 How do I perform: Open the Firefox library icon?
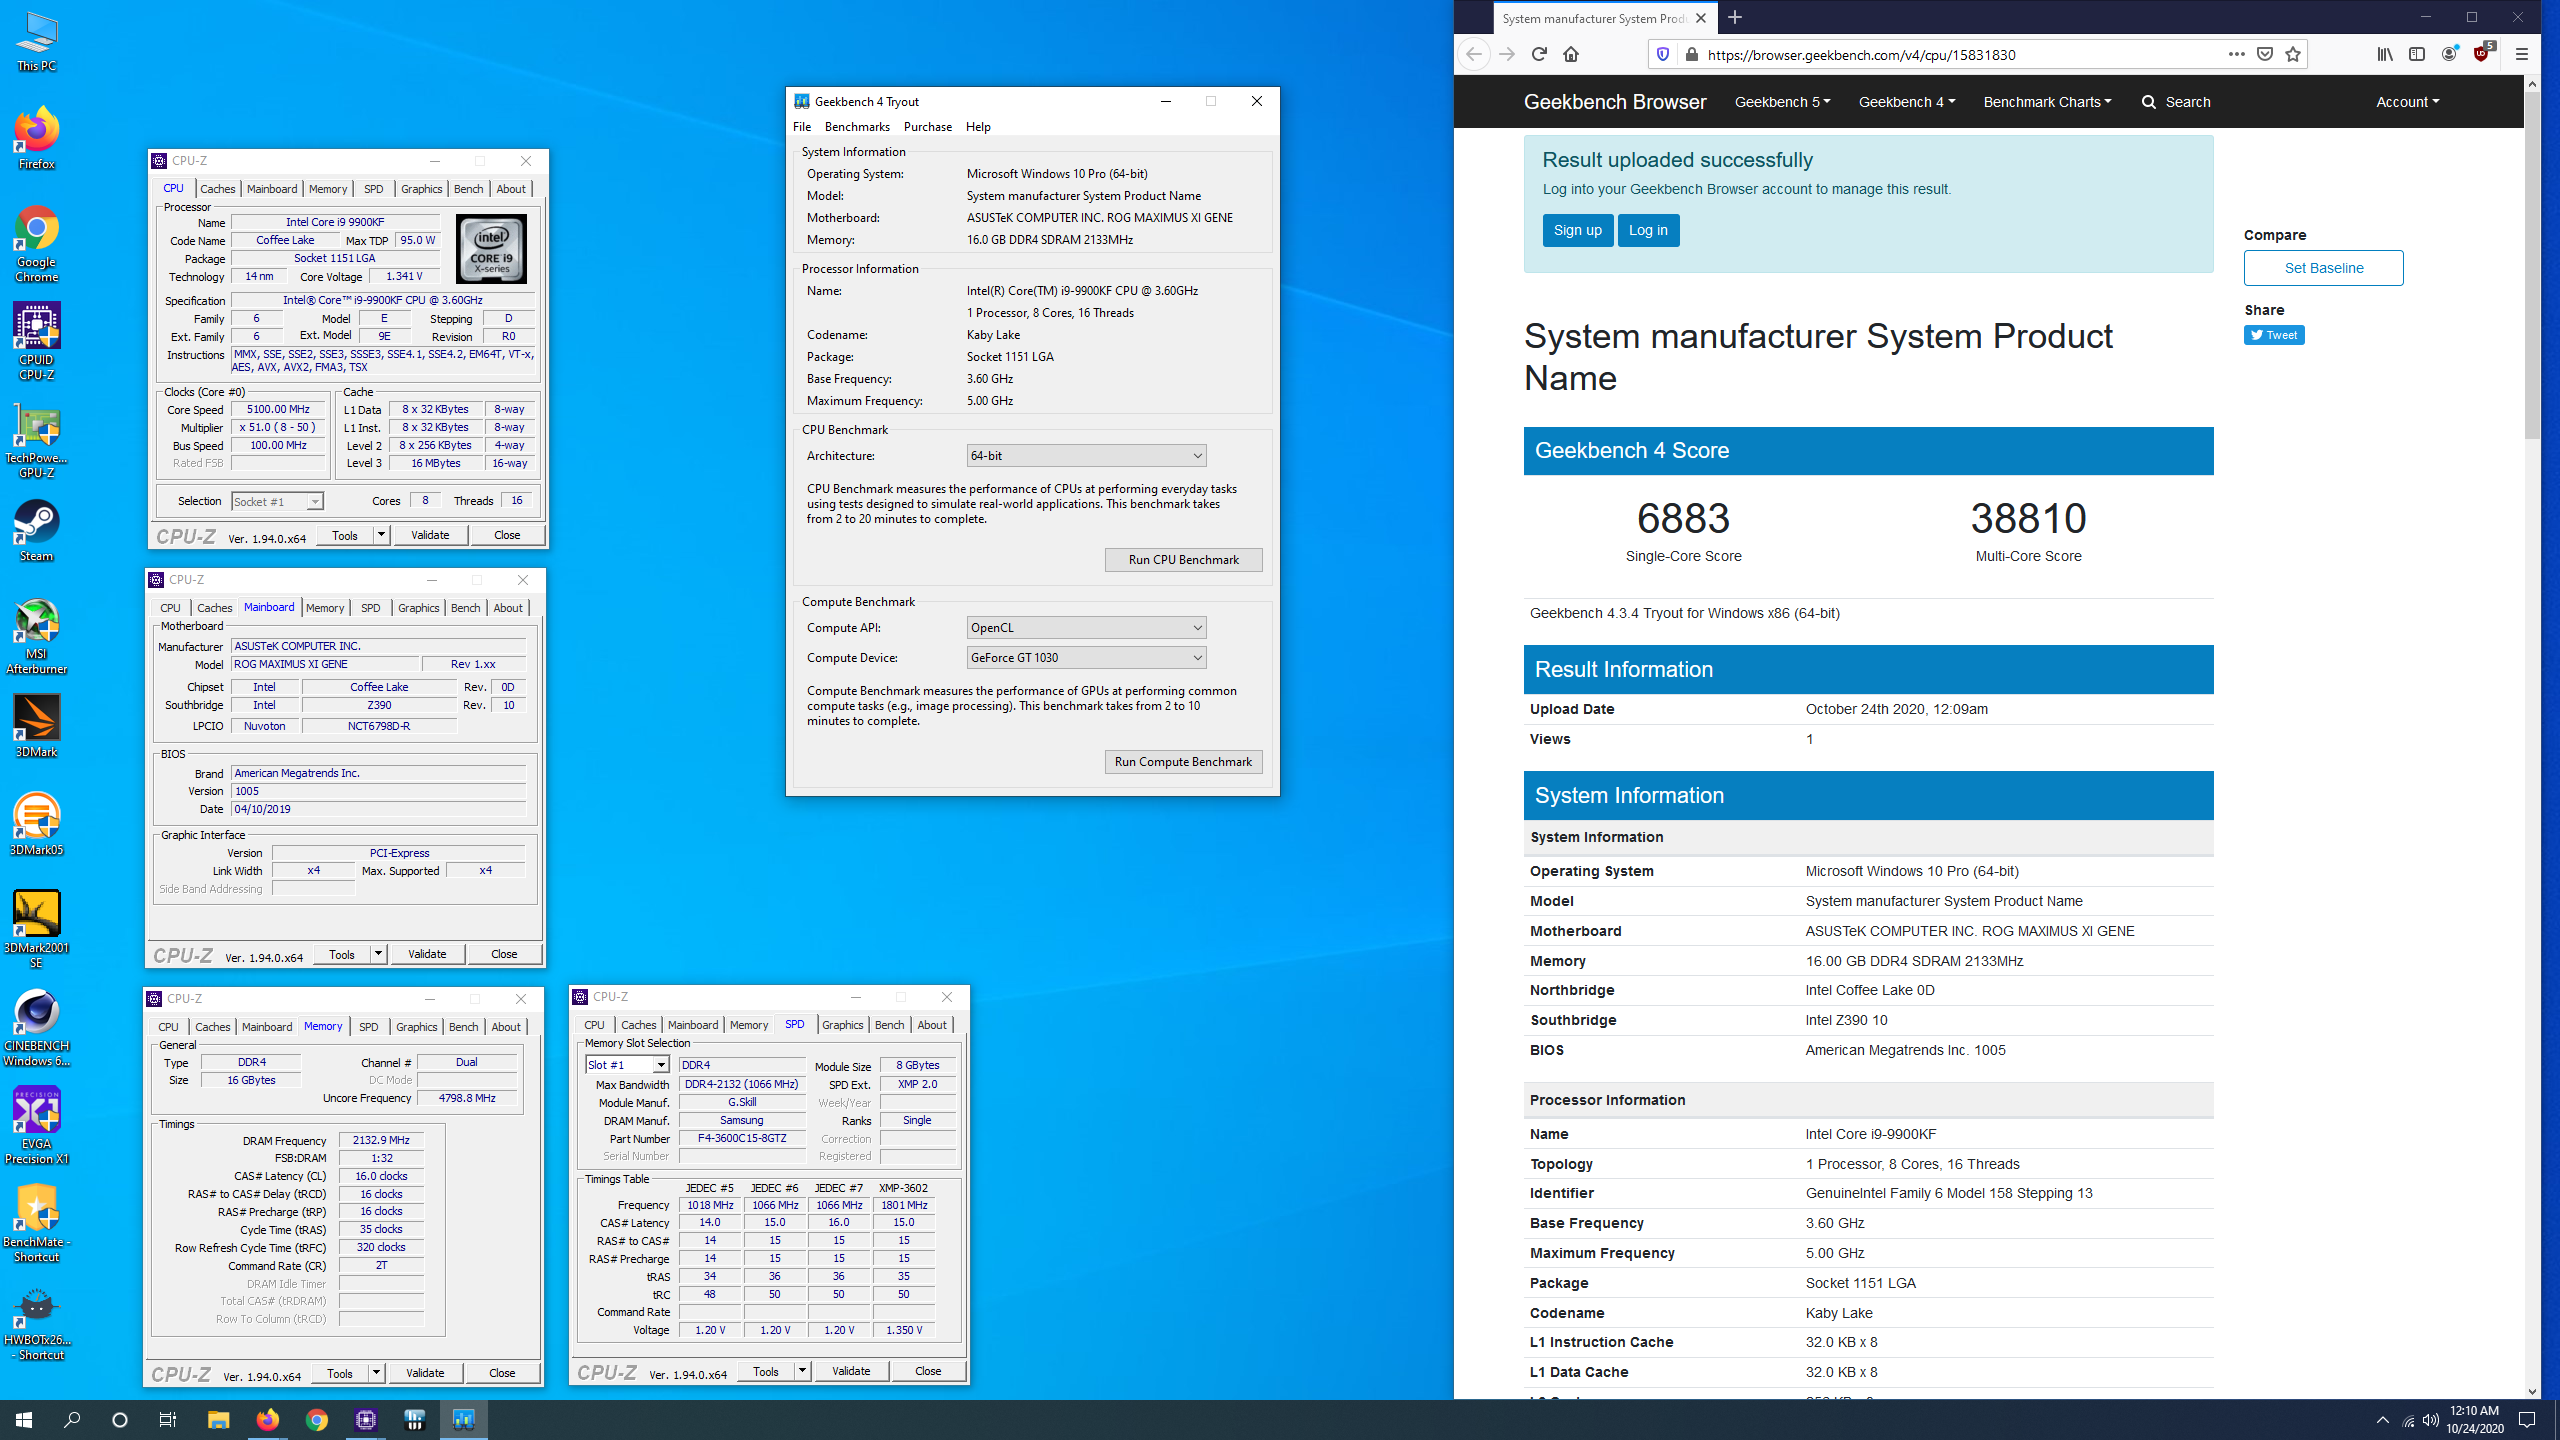tap(2385, 54)
